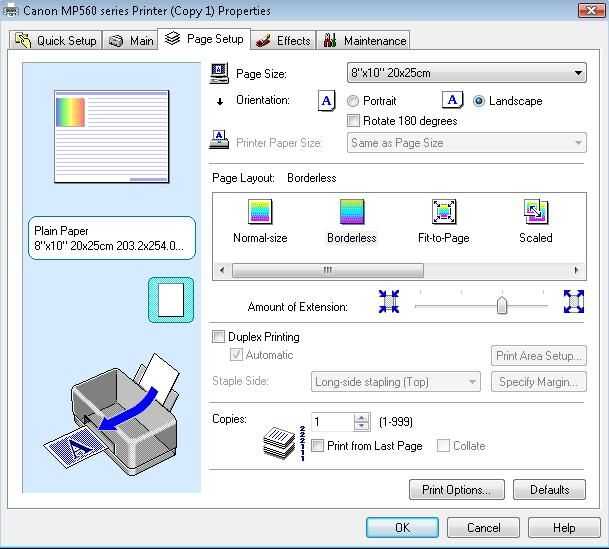
Task: Switch to the Quick Setup tab
Action: [56, 40]
